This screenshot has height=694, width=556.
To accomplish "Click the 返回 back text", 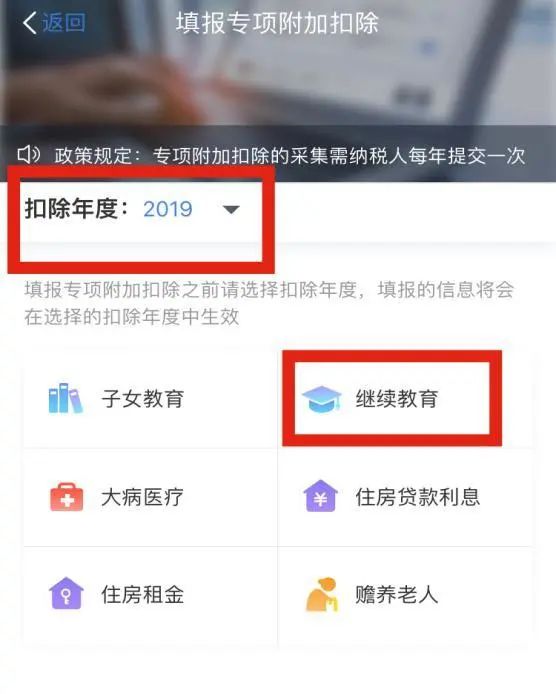I will pos(63,23).
